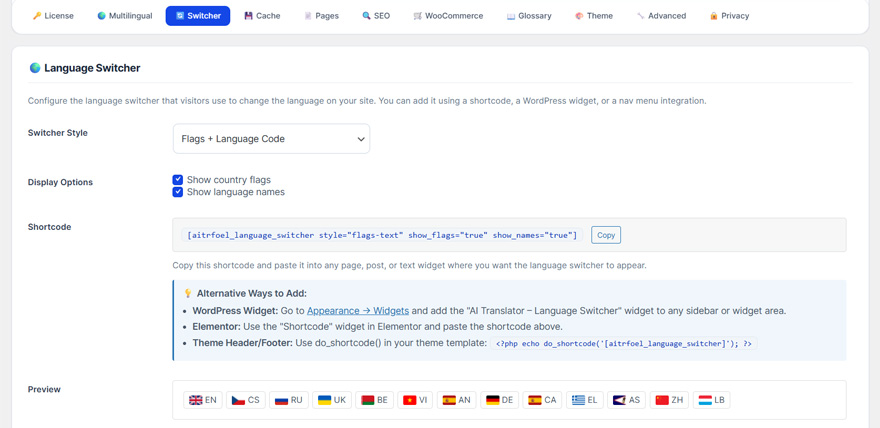The image size is (880, 428).
Task: Click the UK Ukrainian flag item
Action: (331, 400)
